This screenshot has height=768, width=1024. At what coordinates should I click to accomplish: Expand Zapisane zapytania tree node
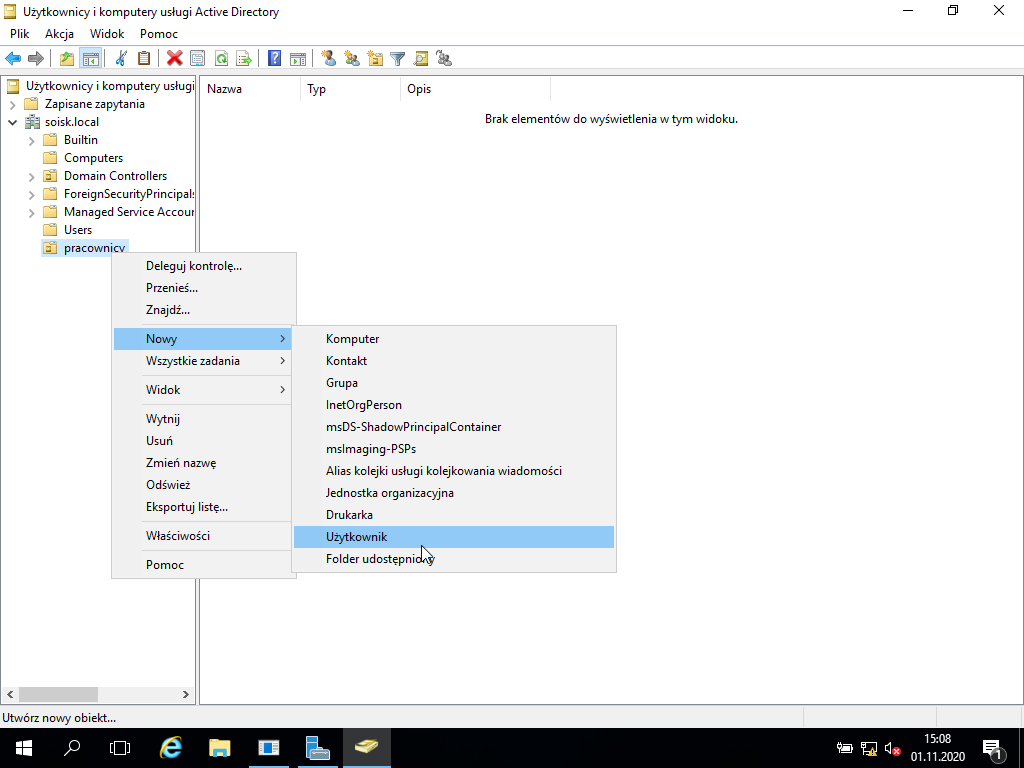(12, 104)
